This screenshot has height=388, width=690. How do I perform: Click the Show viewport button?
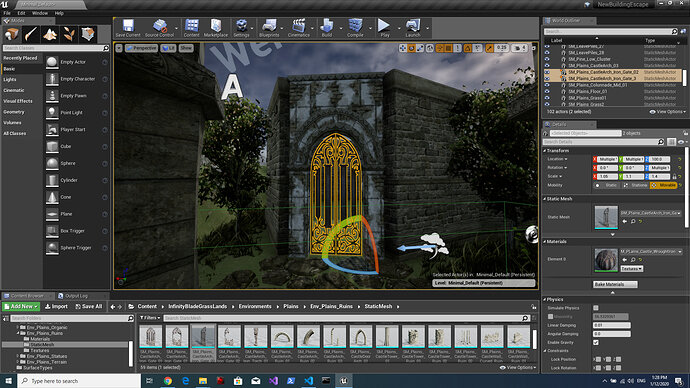pos(186,48)
